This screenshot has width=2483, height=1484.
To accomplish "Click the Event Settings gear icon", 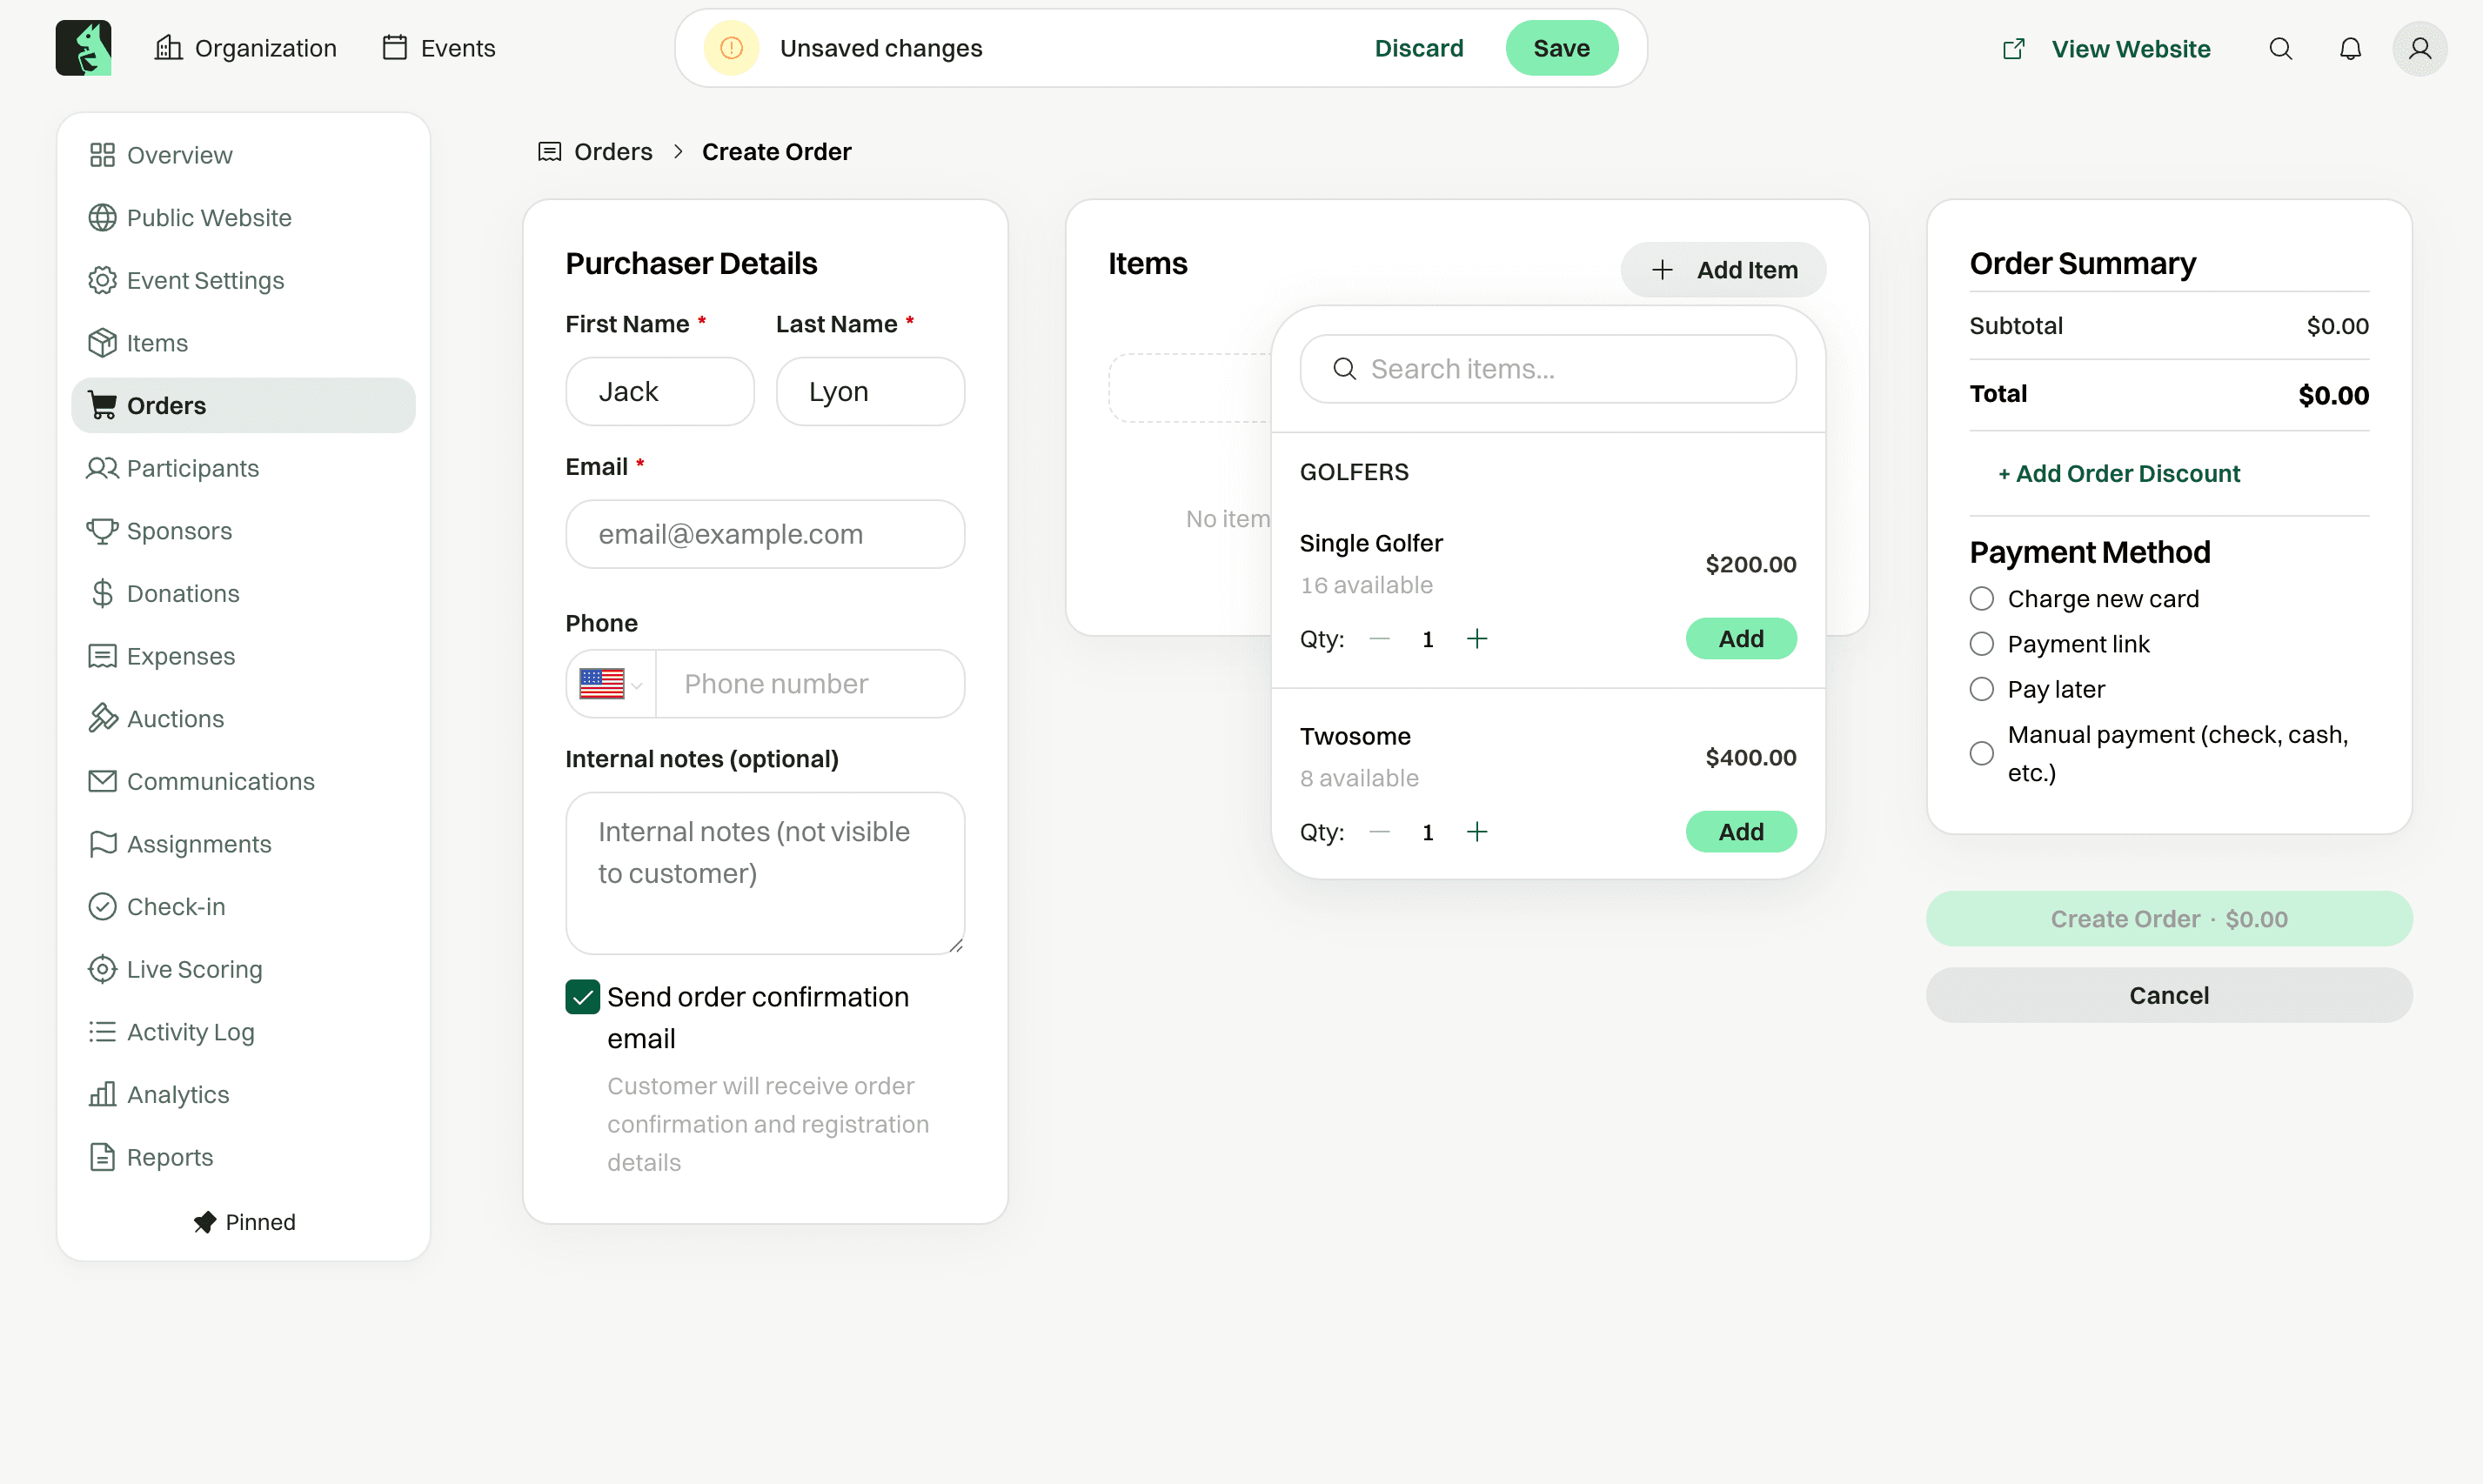I will (x=102, y=280).
